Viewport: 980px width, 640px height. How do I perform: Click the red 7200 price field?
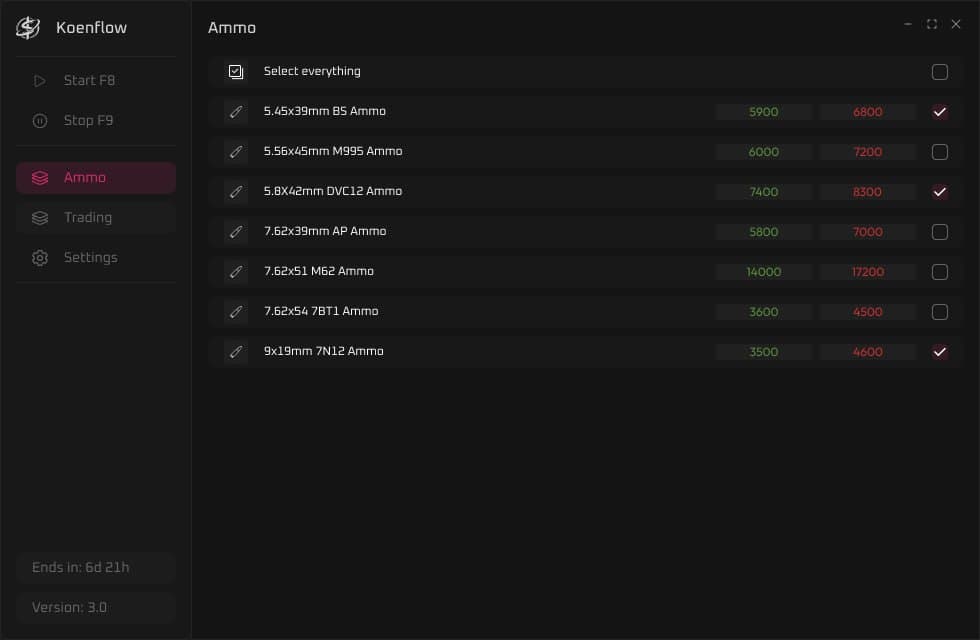[868, 152]
